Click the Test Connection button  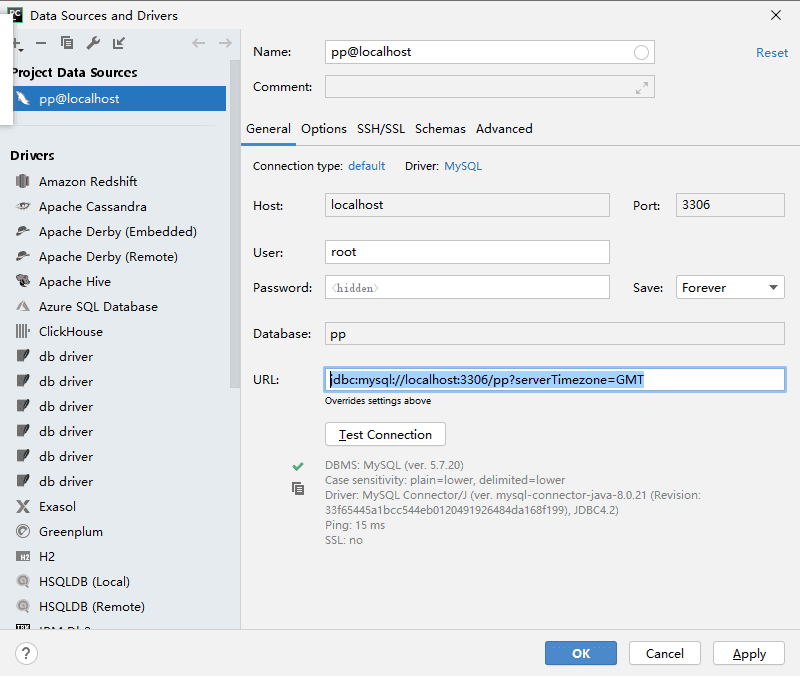(x=385, y=434)
